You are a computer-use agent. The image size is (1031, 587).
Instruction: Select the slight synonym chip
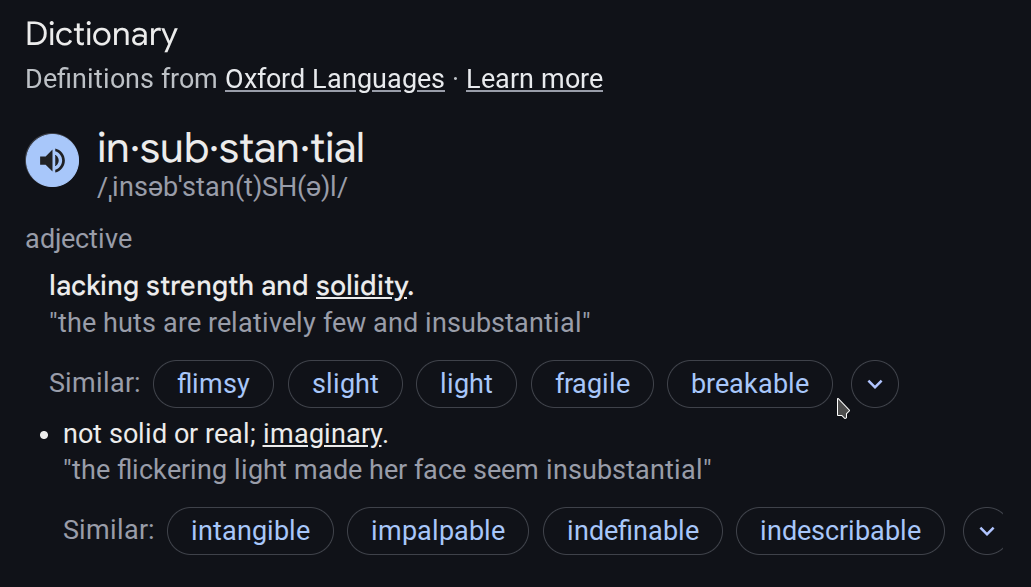tap(345, 384)
